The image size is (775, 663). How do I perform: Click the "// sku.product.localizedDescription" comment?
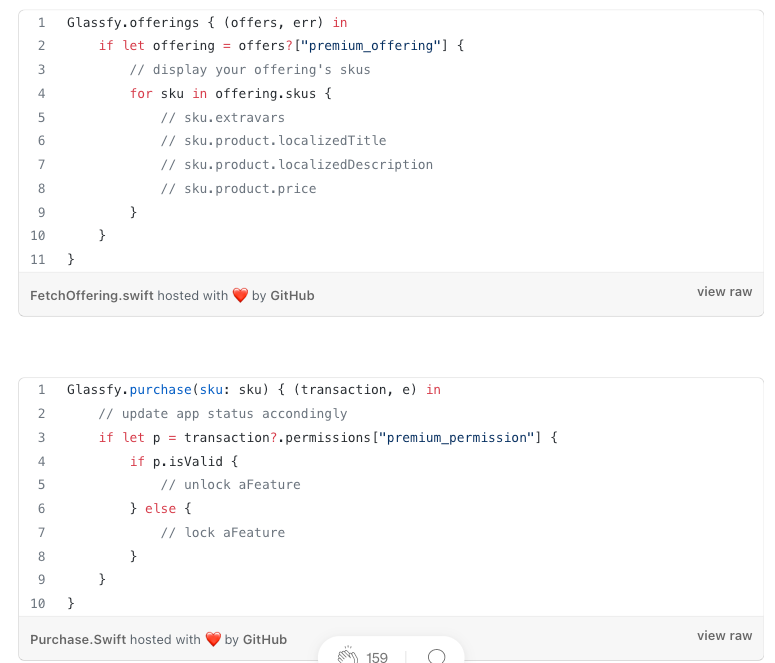coord(297,165)
